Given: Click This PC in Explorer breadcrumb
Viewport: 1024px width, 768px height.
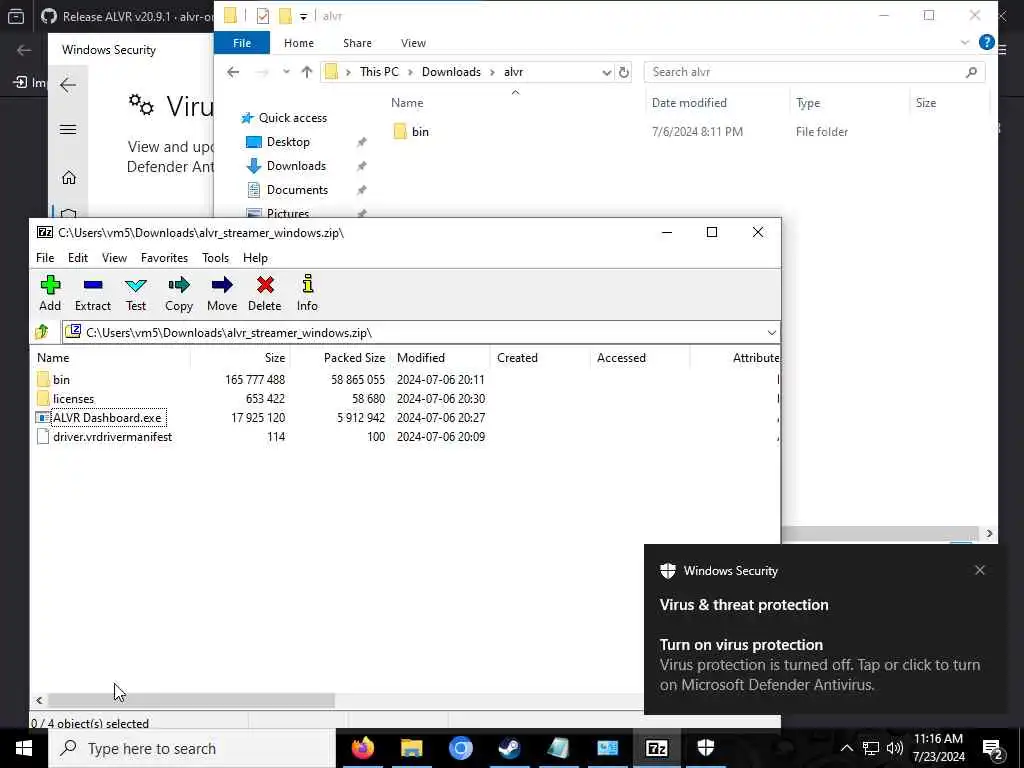Looking at the screenshot, I should click(379, 72).
